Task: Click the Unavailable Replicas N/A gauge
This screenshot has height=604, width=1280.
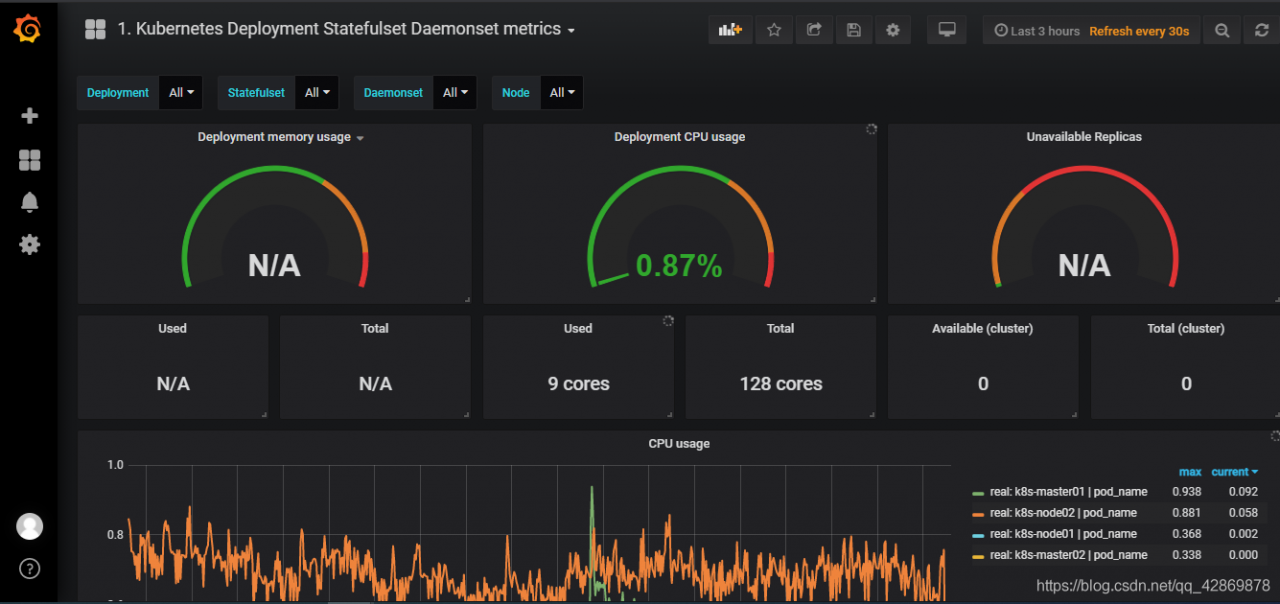Action: coord(1084,266)
